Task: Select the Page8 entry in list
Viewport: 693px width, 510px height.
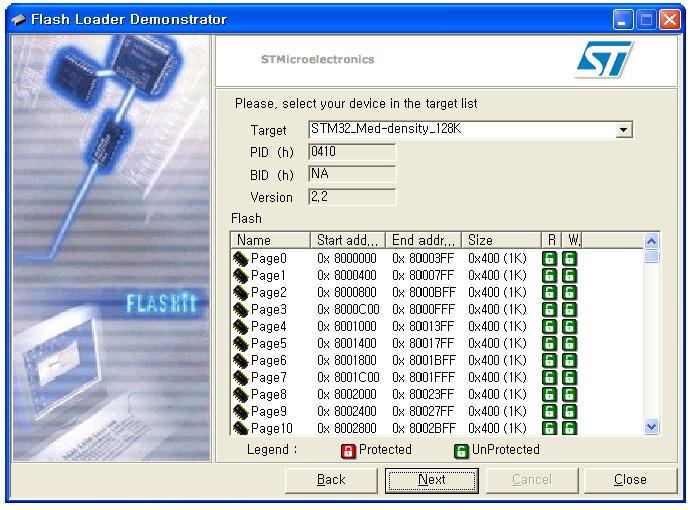Action: [x=268, y=394]
